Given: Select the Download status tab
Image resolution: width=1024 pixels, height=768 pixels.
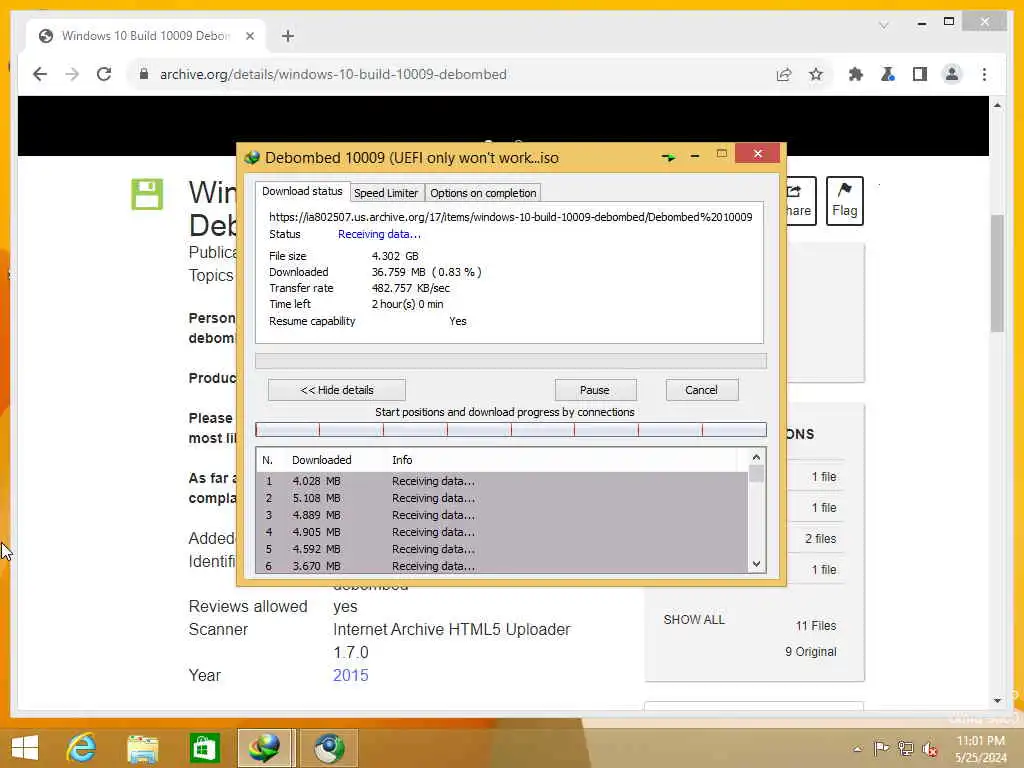Looking at the screenshot, I should (x=302, y=191).
